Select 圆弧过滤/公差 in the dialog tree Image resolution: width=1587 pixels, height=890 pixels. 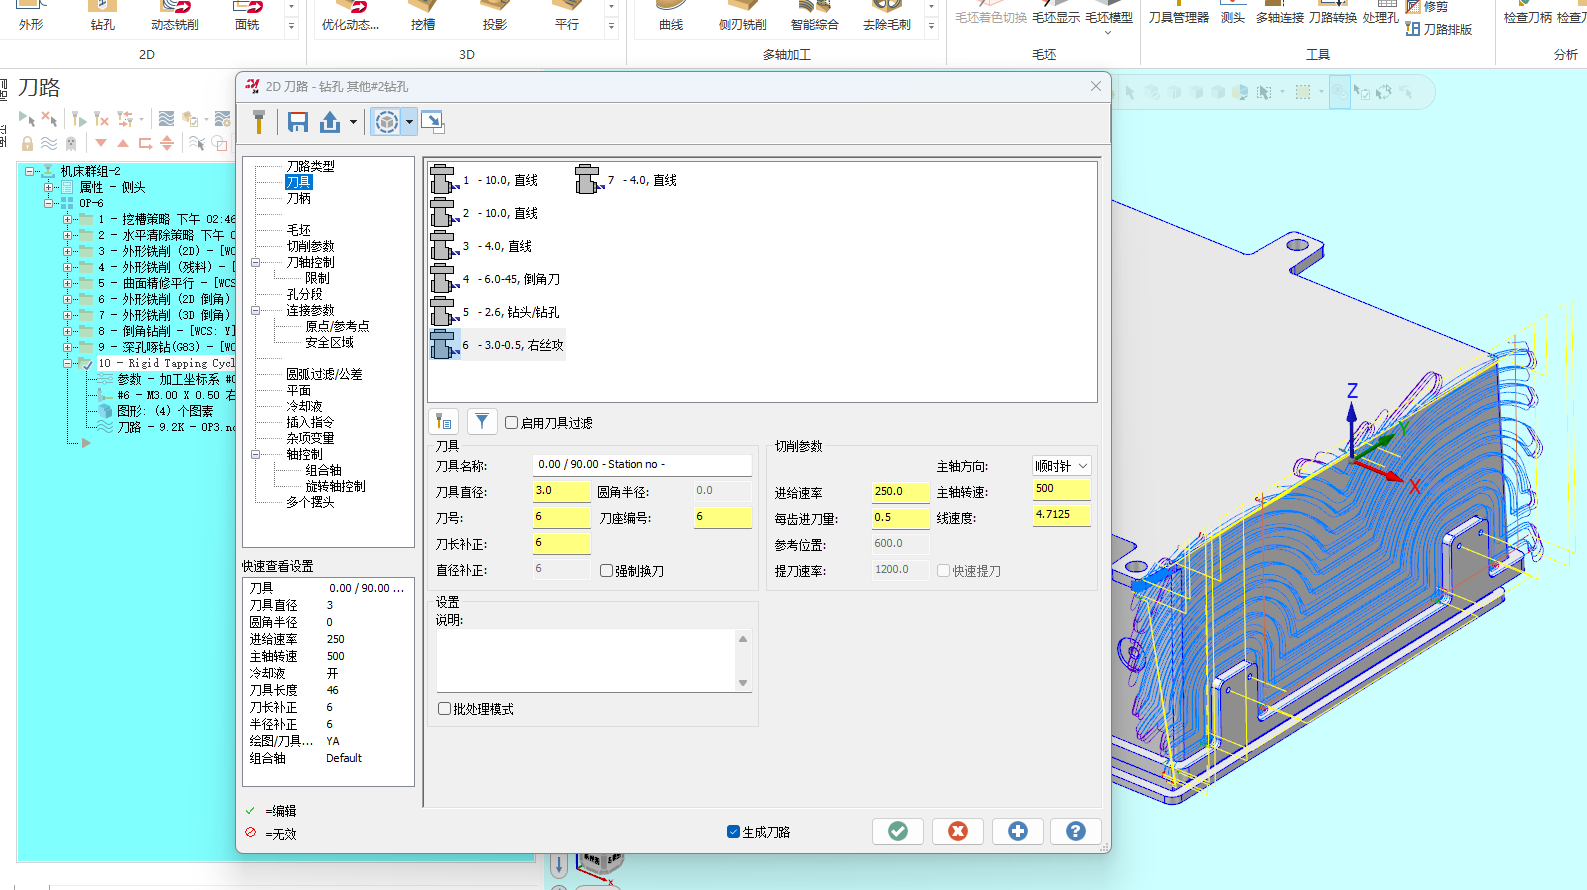coord(324,374)
